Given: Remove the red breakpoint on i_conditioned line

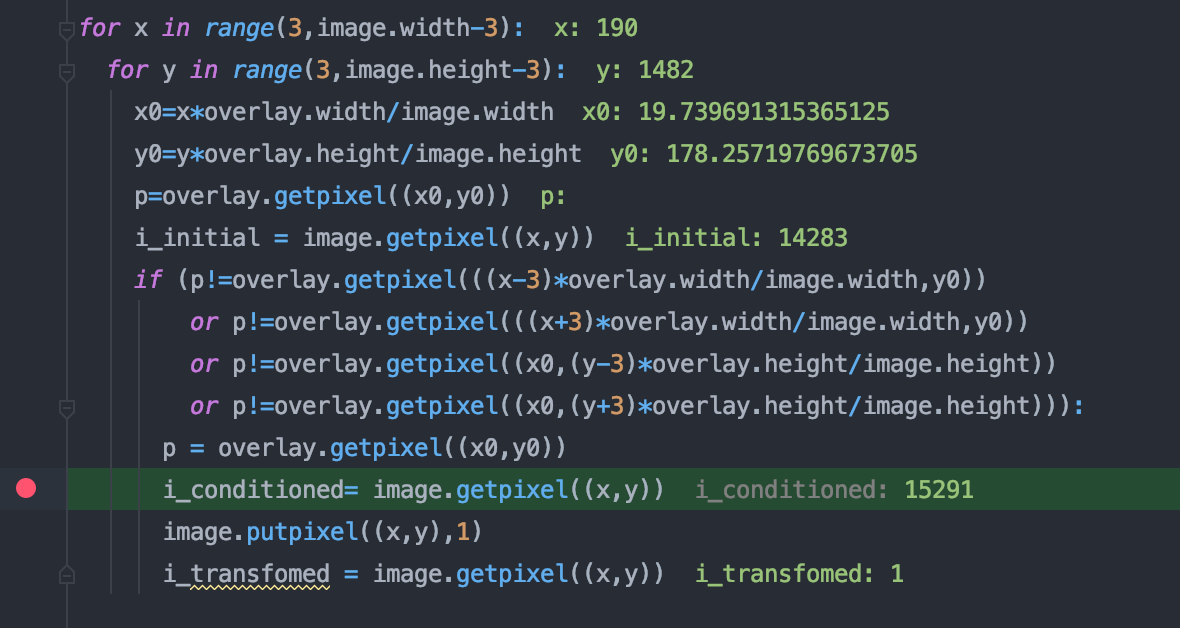Looking at the screenshot, I should [x=26, y=489].
